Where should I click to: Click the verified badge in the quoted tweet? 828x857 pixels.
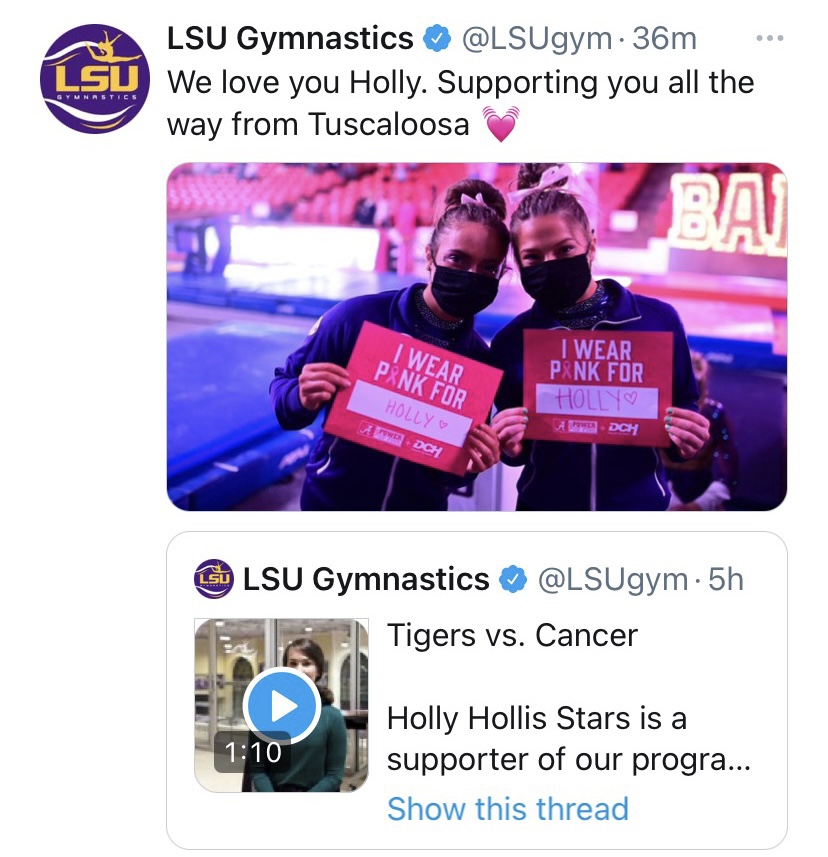point(513,579)
